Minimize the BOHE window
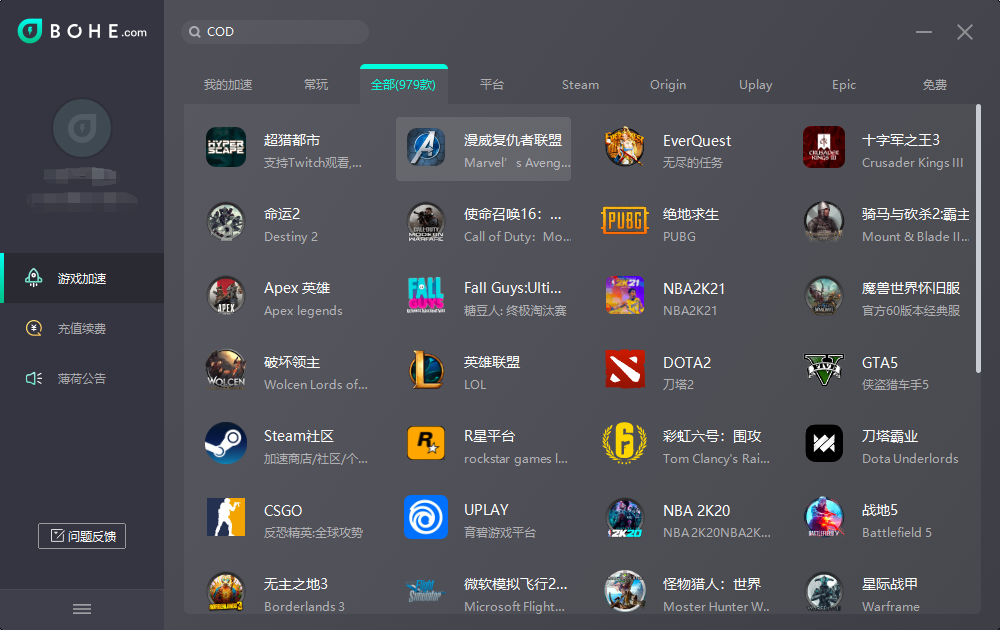1000x630 pixels. click(924, 32)
